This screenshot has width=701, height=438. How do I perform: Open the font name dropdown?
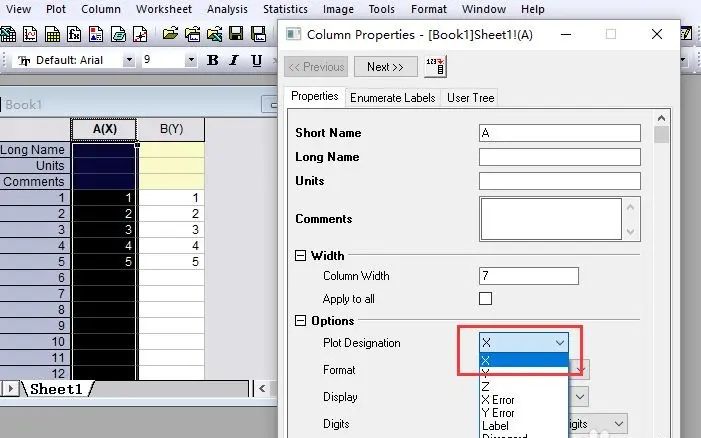[129, 59]
